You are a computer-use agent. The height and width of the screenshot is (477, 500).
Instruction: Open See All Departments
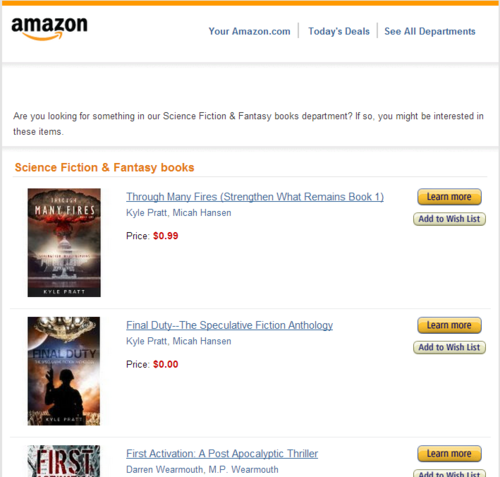430,31
